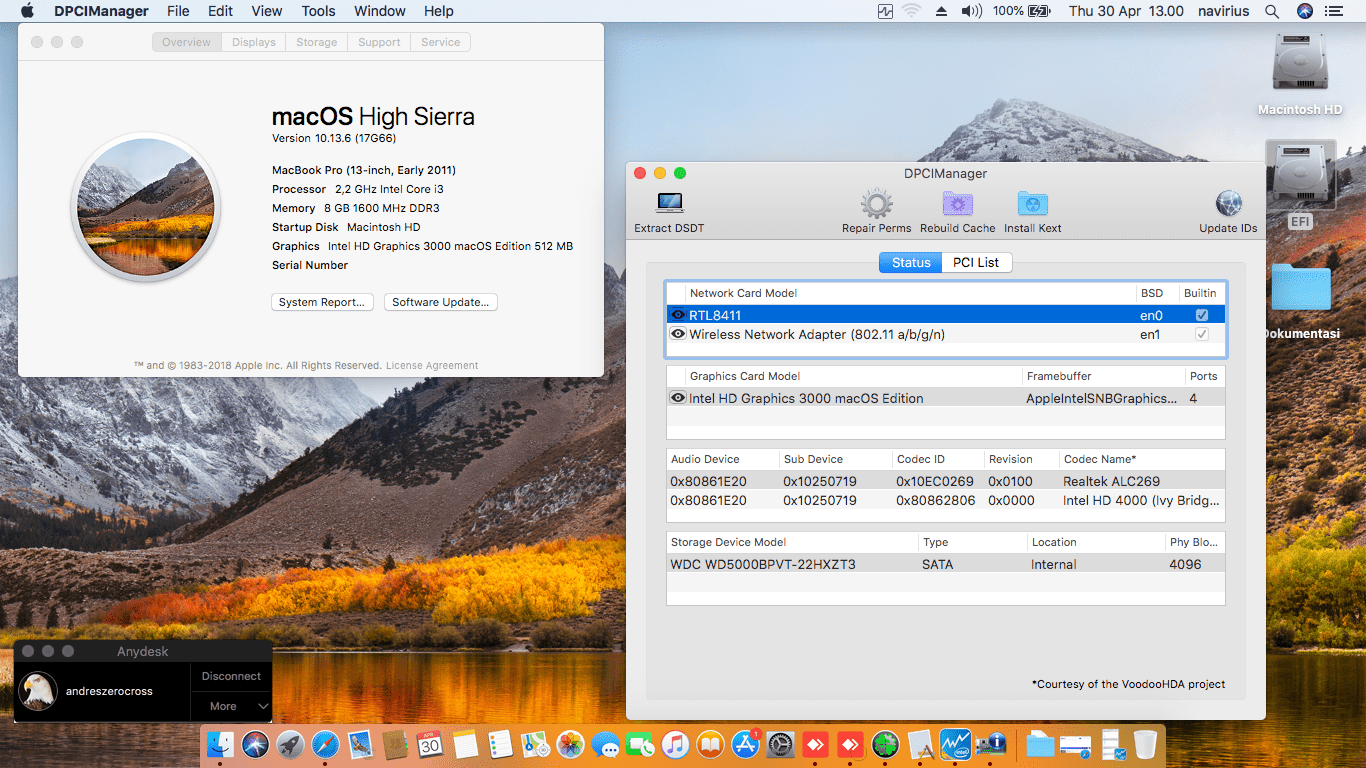Open Messages from the Dock
The image size is (1366, 768).
605,744
